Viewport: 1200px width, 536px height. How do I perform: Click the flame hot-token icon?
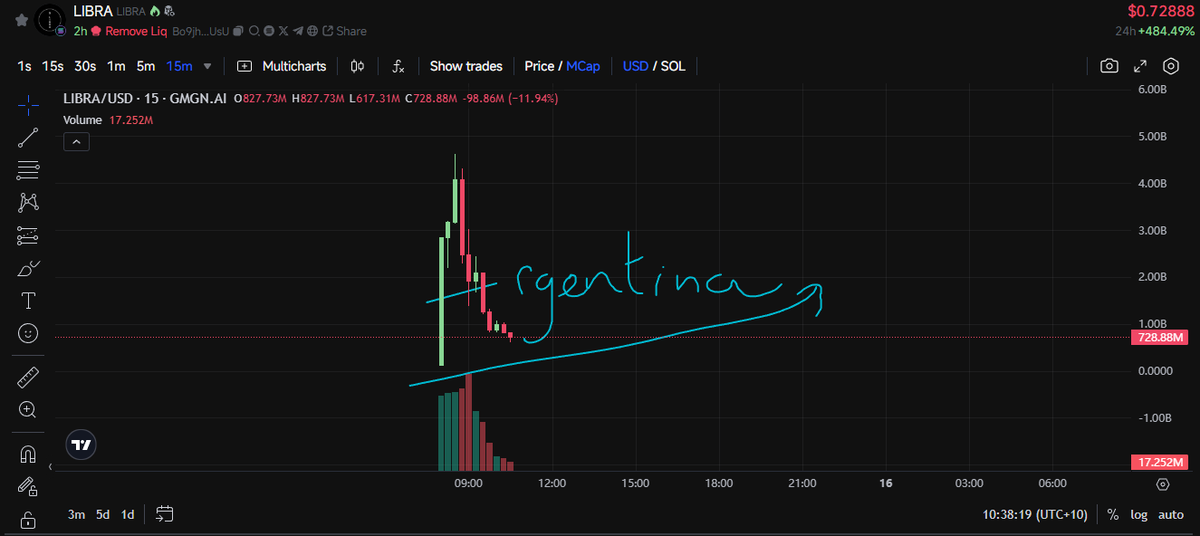pos(154,11)
